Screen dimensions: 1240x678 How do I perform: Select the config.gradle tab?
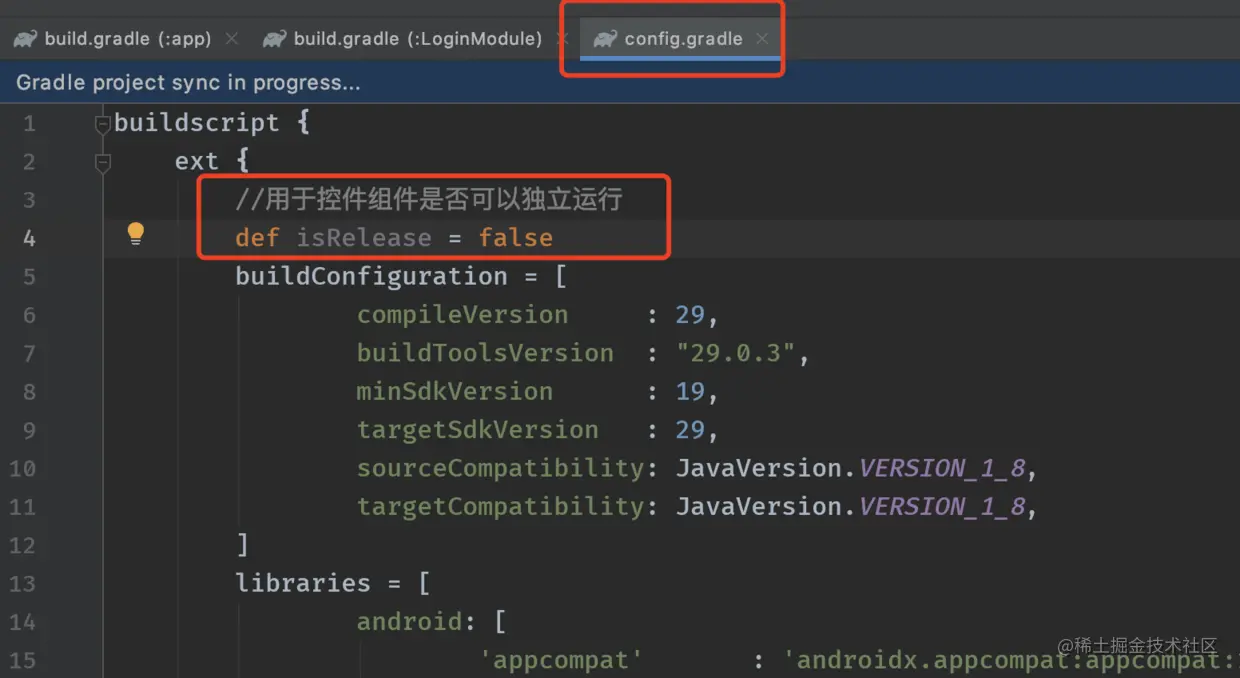pyautogui.click(x=683, y=39)
